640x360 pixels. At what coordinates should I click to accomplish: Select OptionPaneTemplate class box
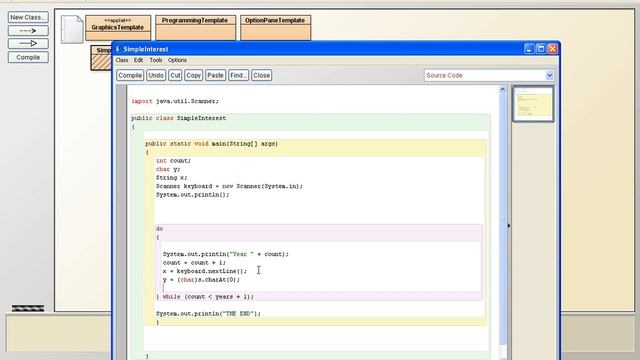click(x=276, y=28)
